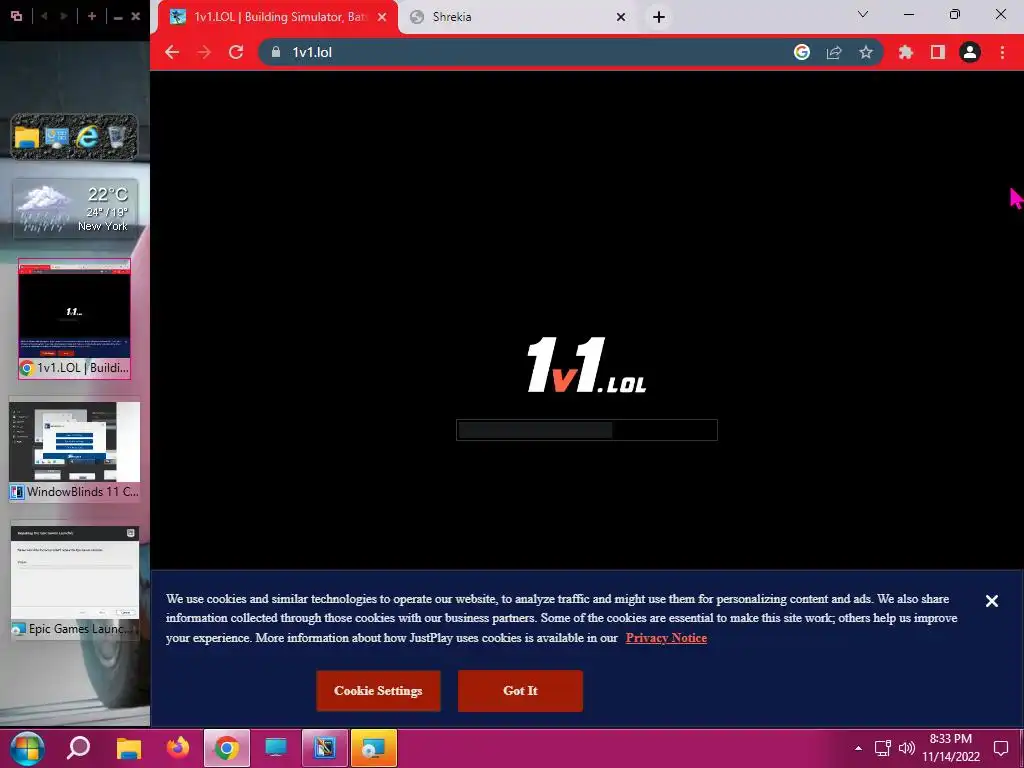This screenshot has height=768, width=1024.
Task: Open taskbar search magnifier
Action: (78, 748)
